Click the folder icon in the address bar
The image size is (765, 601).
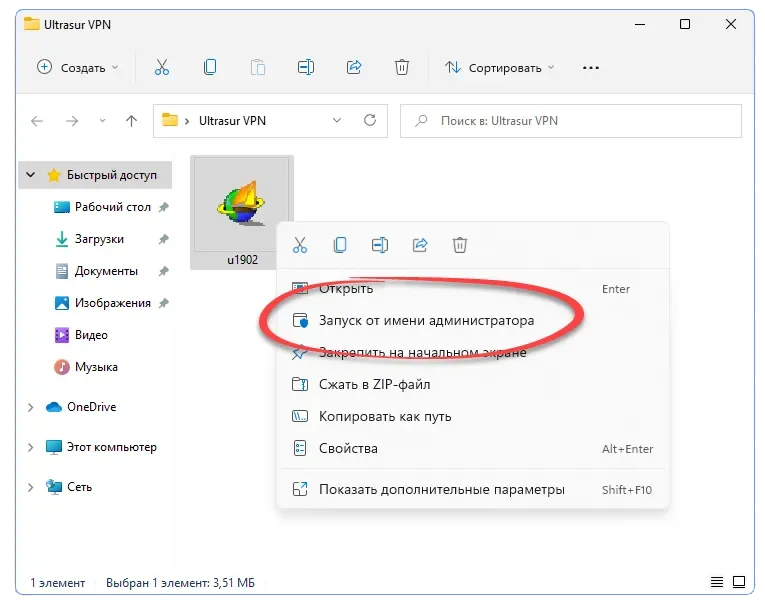pyautogui.click(x=170, y=120)
